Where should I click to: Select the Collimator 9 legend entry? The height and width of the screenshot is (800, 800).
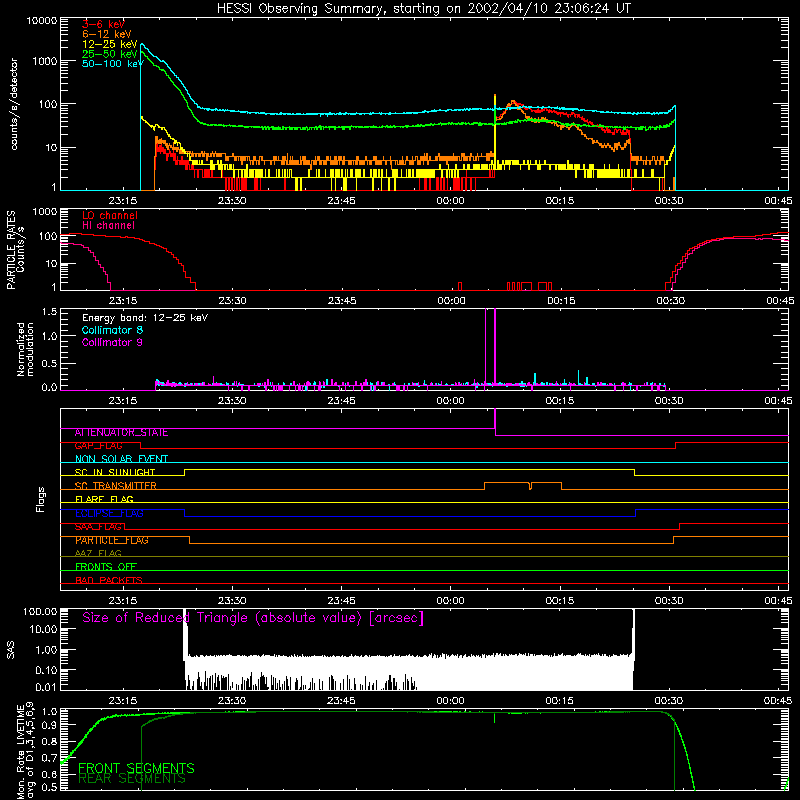pos(112,342)
